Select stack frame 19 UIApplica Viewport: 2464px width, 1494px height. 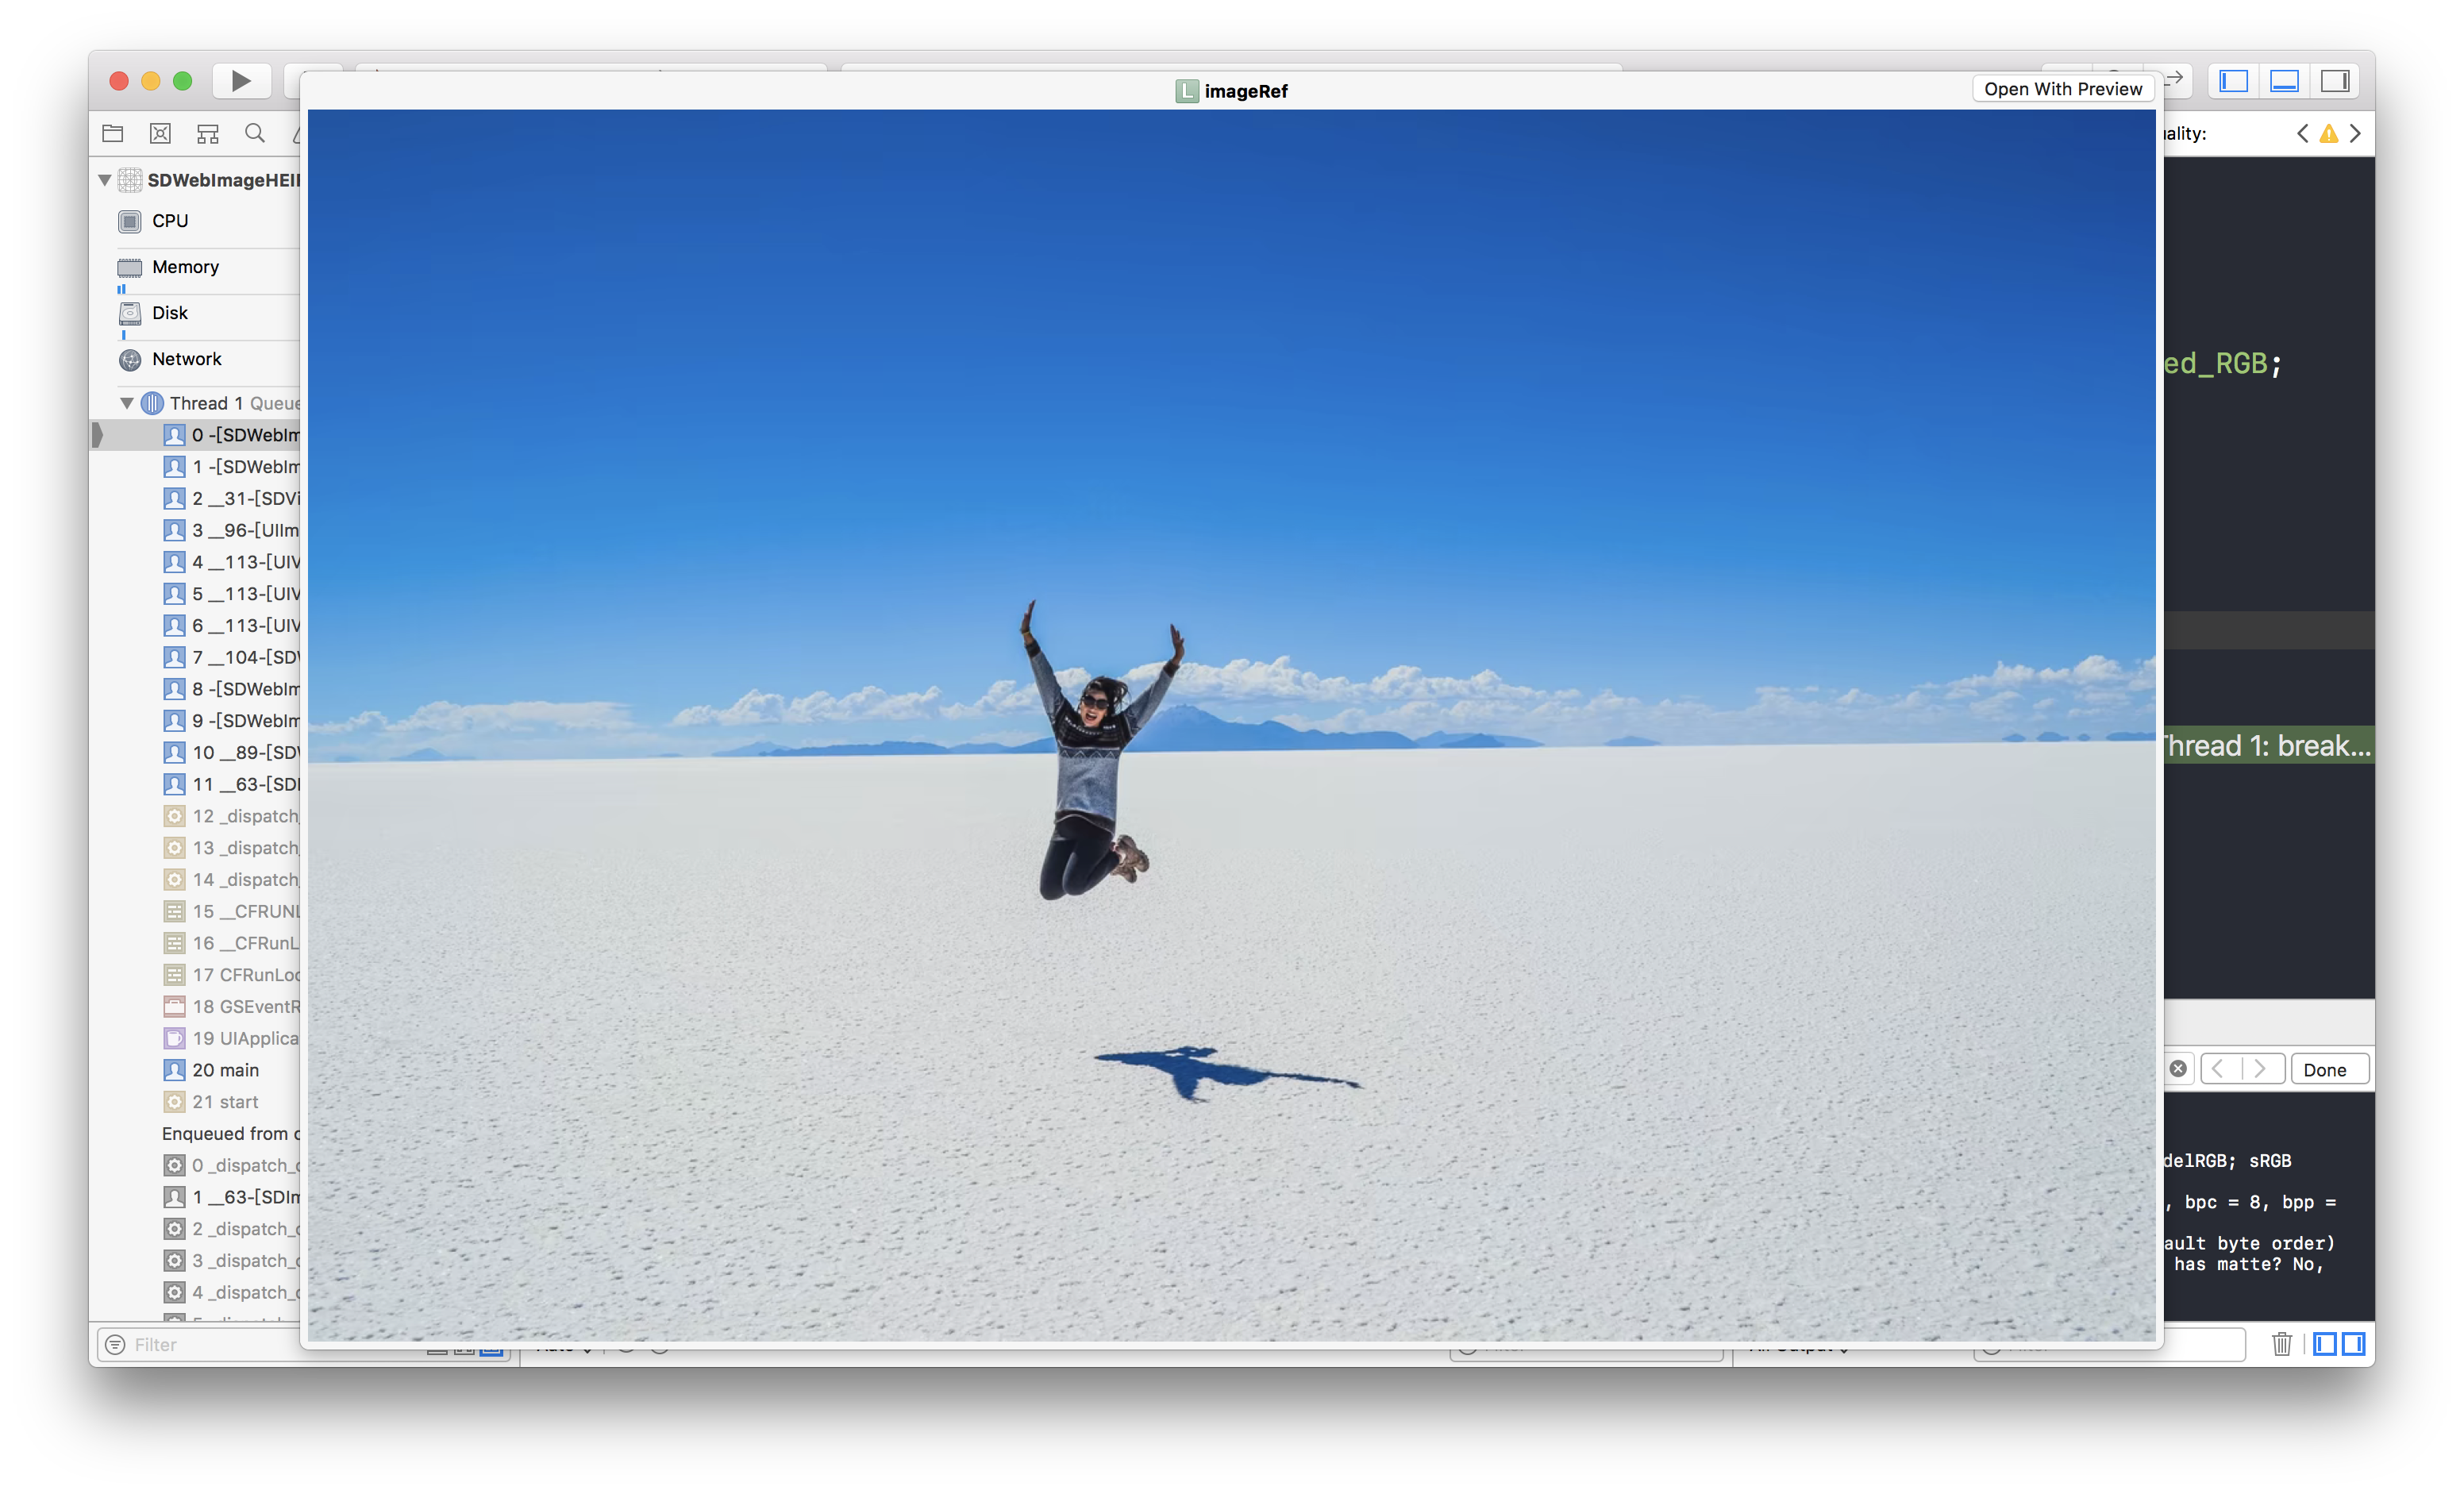(x=195, y=1038)
